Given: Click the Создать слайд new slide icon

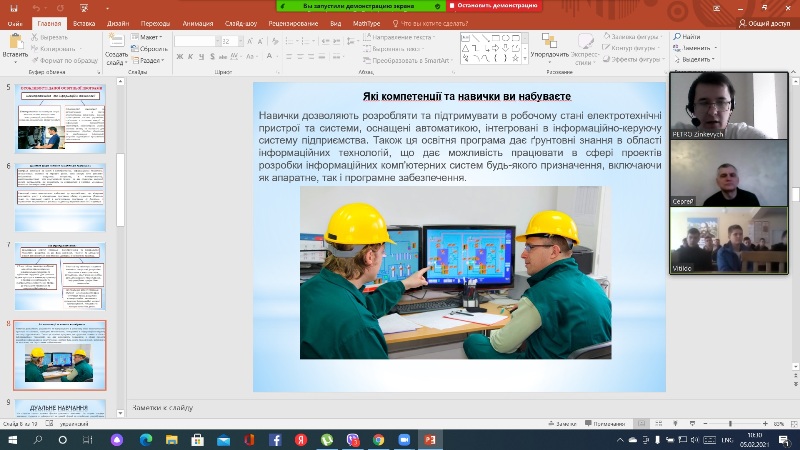Looking at the screenshot, I should pyautogui.click(x=116, y=41).
